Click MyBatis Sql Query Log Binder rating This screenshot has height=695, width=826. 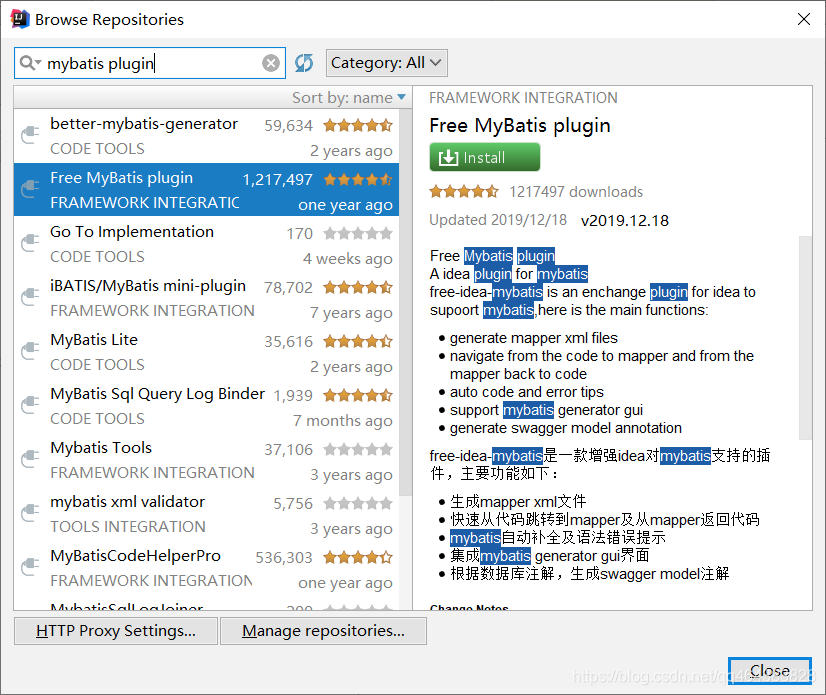pyautogui.click(x=358, y=395)
